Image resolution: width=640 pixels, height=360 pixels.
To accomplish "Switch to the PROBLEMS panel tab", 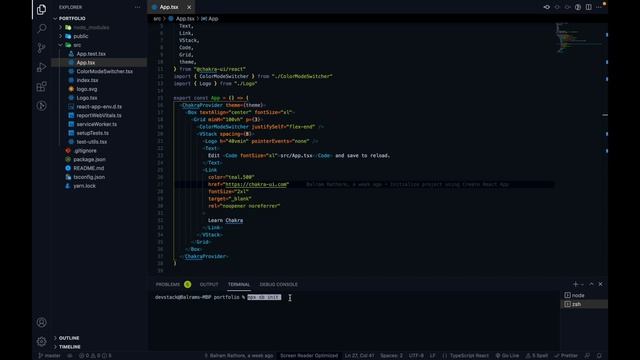I will pyautogui.click(x=168, y=284).
